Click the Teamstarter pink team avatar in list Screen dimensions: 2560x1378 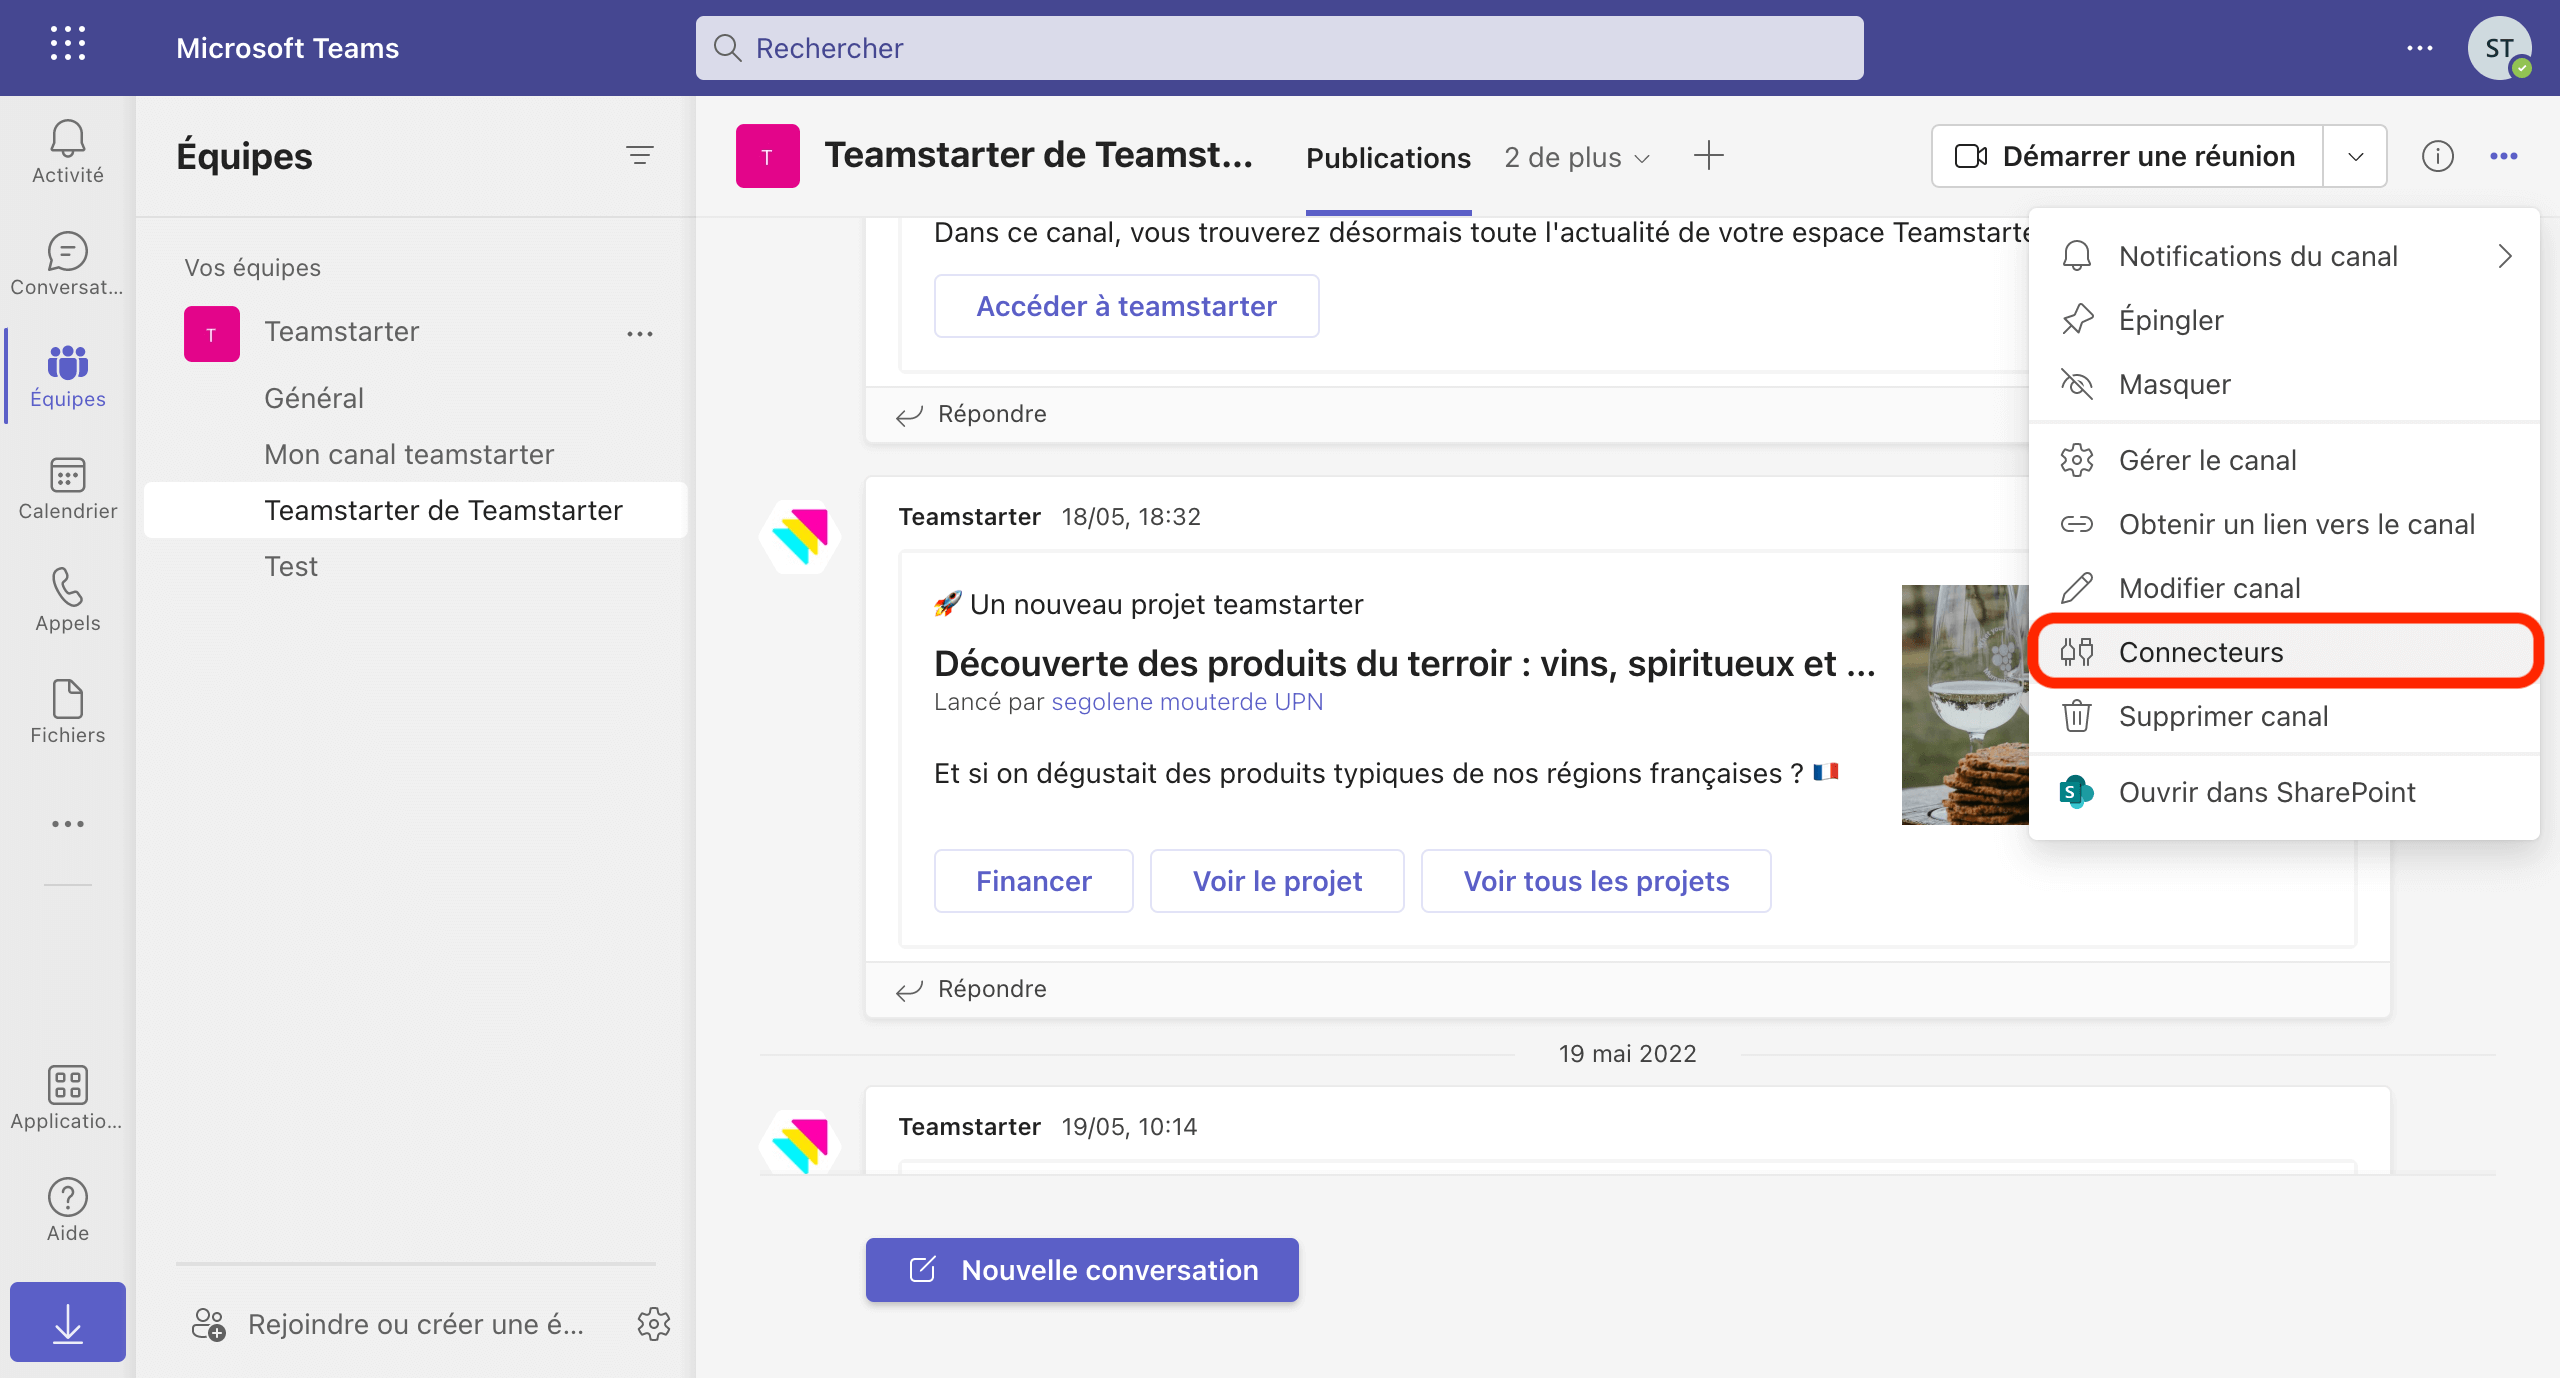[212, 334]
